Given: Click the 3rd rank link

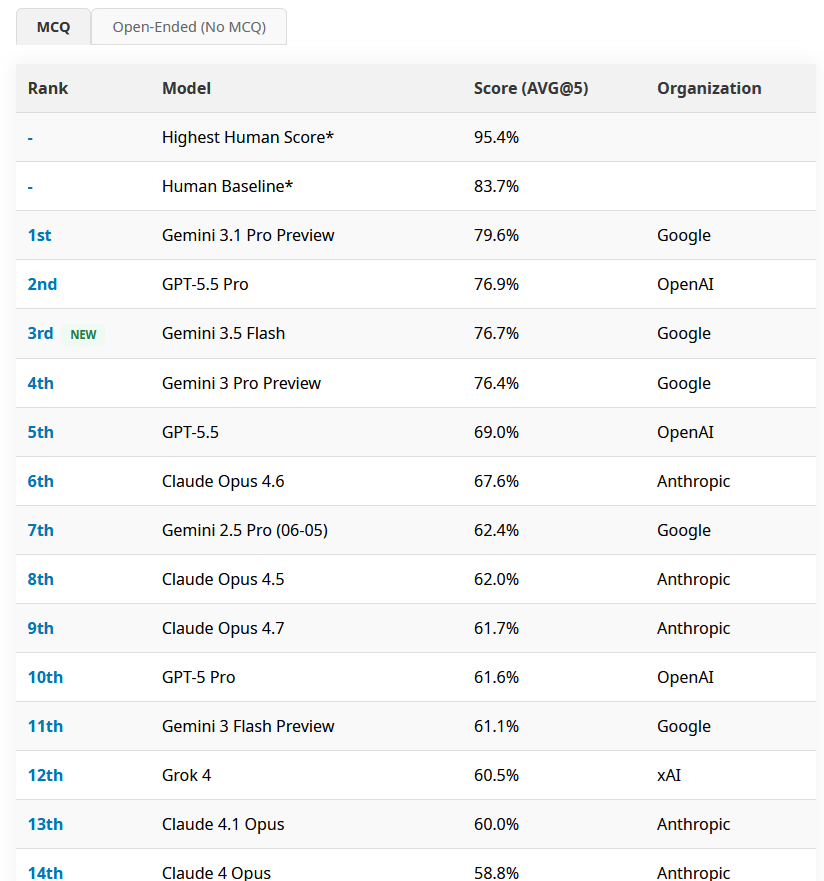Looking at the screenshot, I should click(40, 333).
